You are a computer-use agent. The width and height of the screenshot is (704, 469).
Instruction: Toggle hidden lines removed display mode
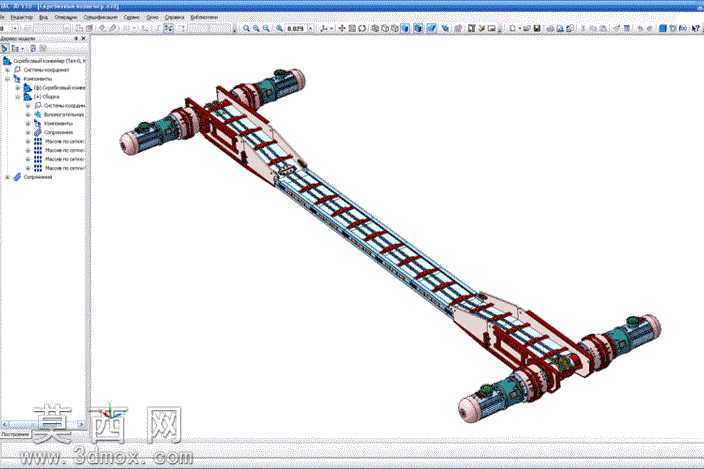385,28
